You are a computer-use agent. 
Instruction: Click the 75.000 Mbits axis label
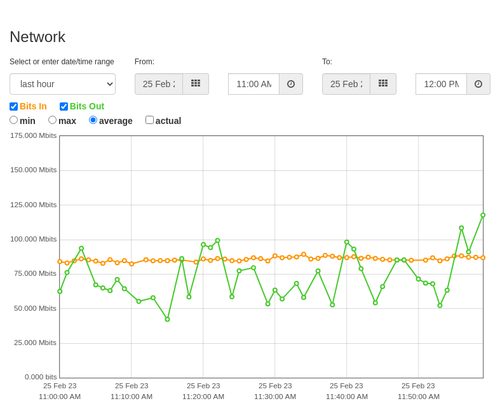[35, 274]
